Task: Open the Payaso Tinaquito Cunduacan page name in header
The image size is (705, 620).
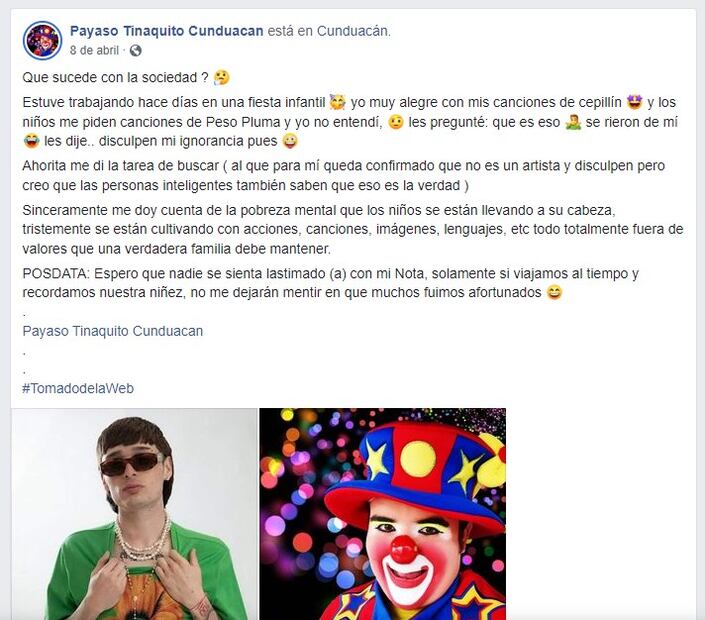Action: 166,31
